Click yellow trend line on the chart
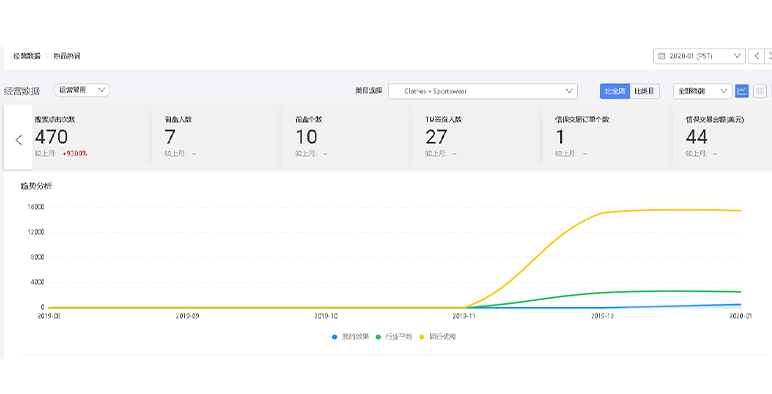 670,210
